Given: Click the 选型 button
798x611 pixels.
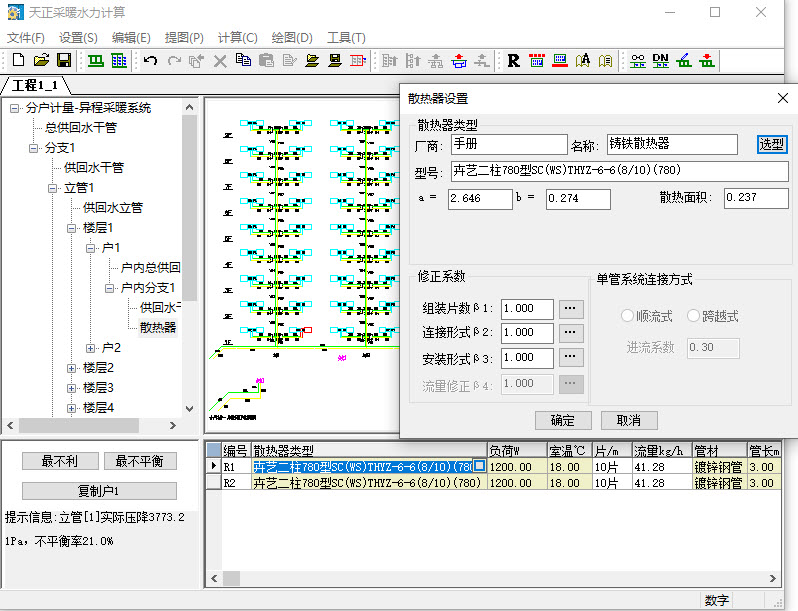Looking at the screenshot, I should 772,144.
